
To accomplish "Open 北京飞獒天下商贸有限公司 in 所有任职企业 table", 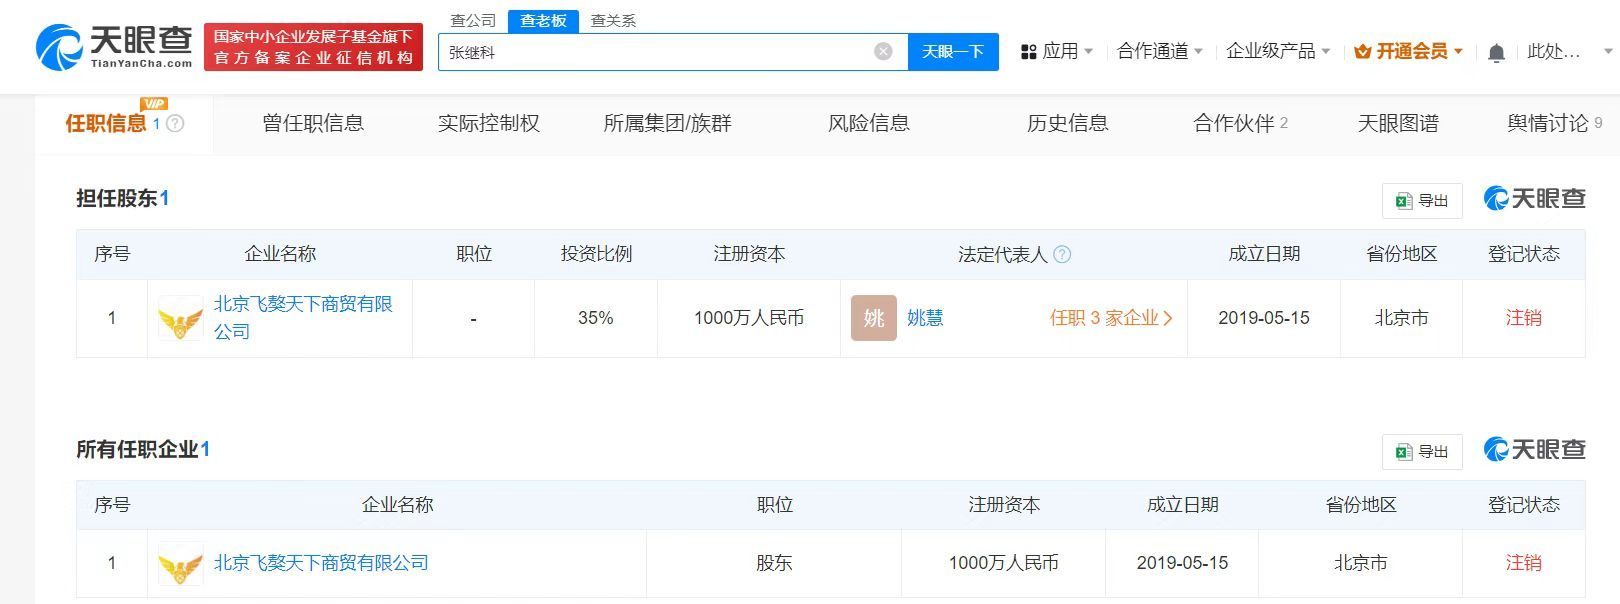I will tap(321, 563).
